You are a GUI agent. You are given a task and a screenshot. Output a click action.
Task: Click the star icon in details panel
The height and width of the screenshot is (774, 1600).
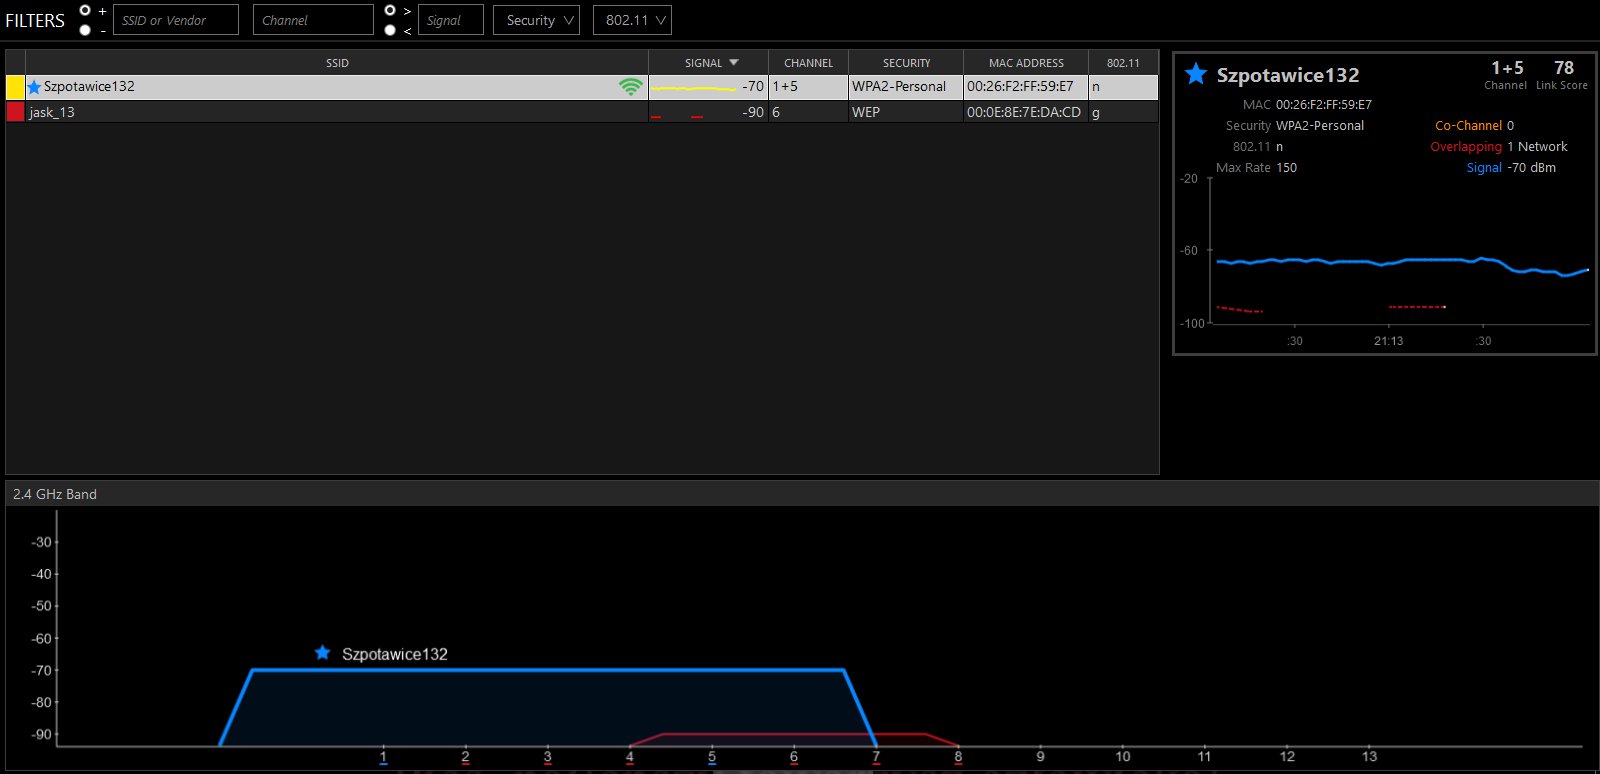click(x=1195, y=74)
